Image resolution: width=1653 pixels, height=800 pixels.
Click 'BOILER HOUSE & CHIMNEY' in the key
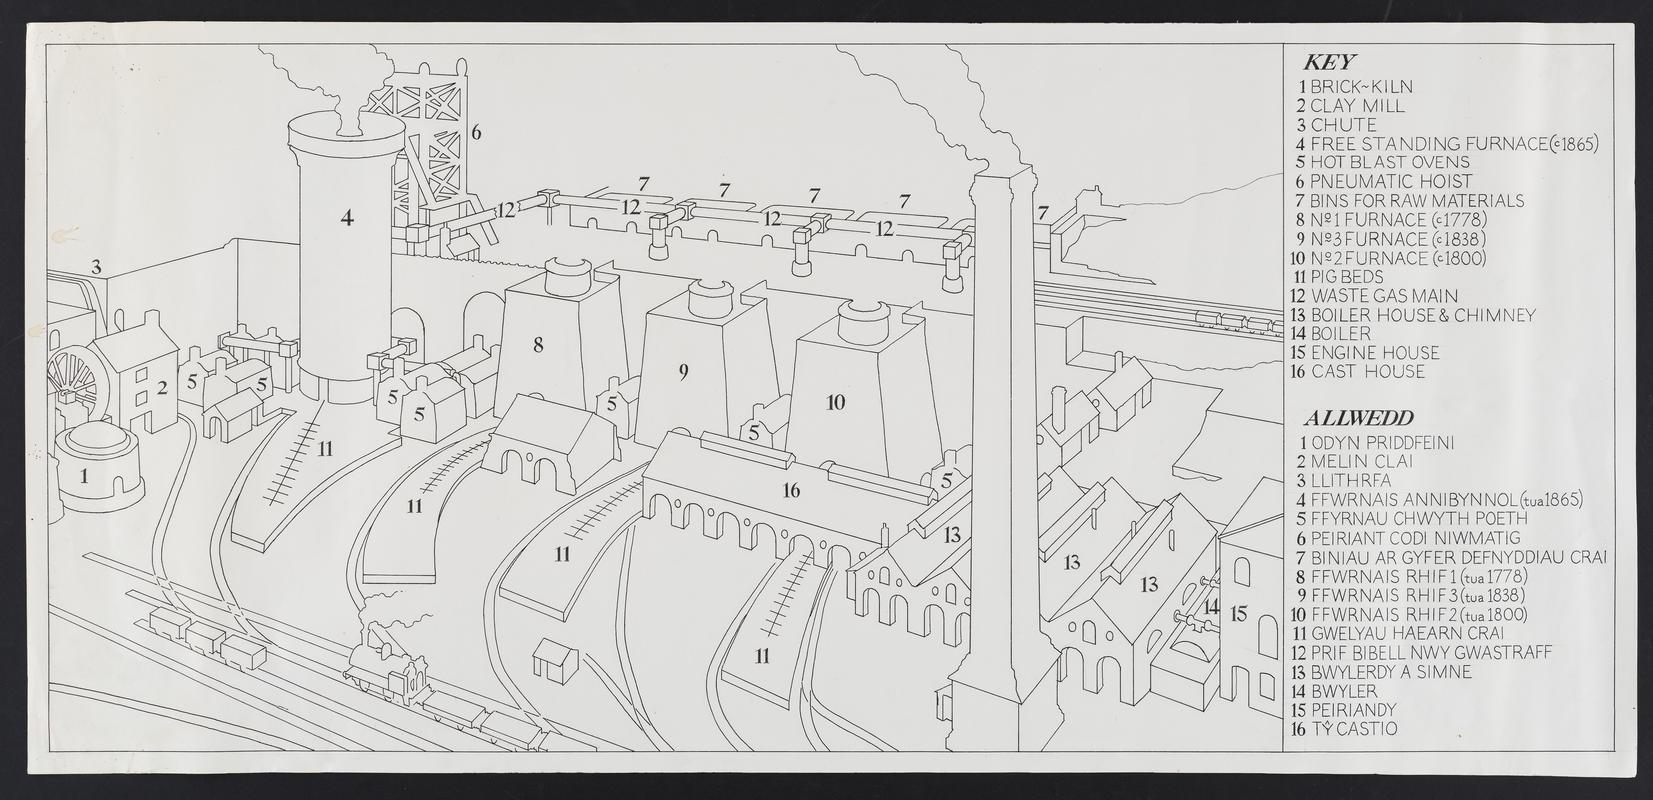tap(1422, 315)
